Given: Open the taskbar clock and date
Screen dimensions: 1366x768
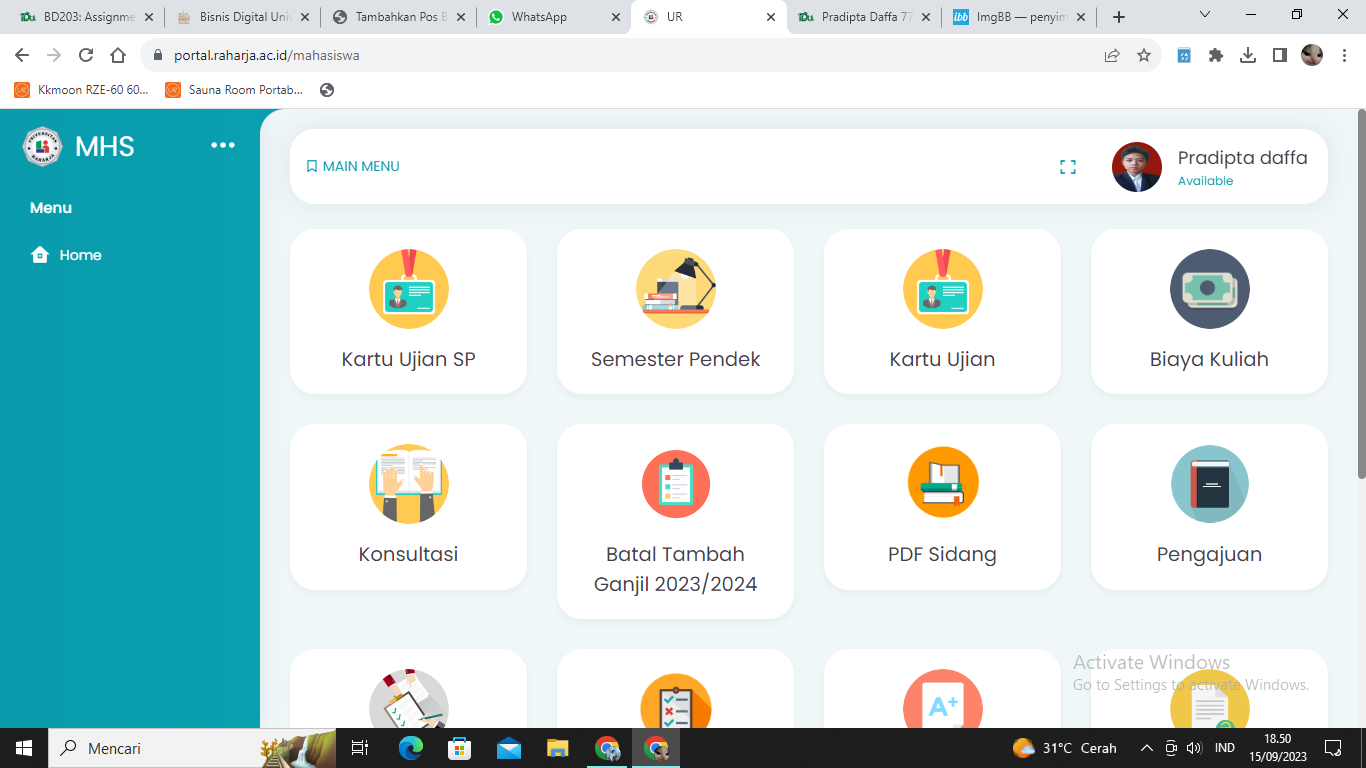Looking at the screenshot, I should (1277, 748).
